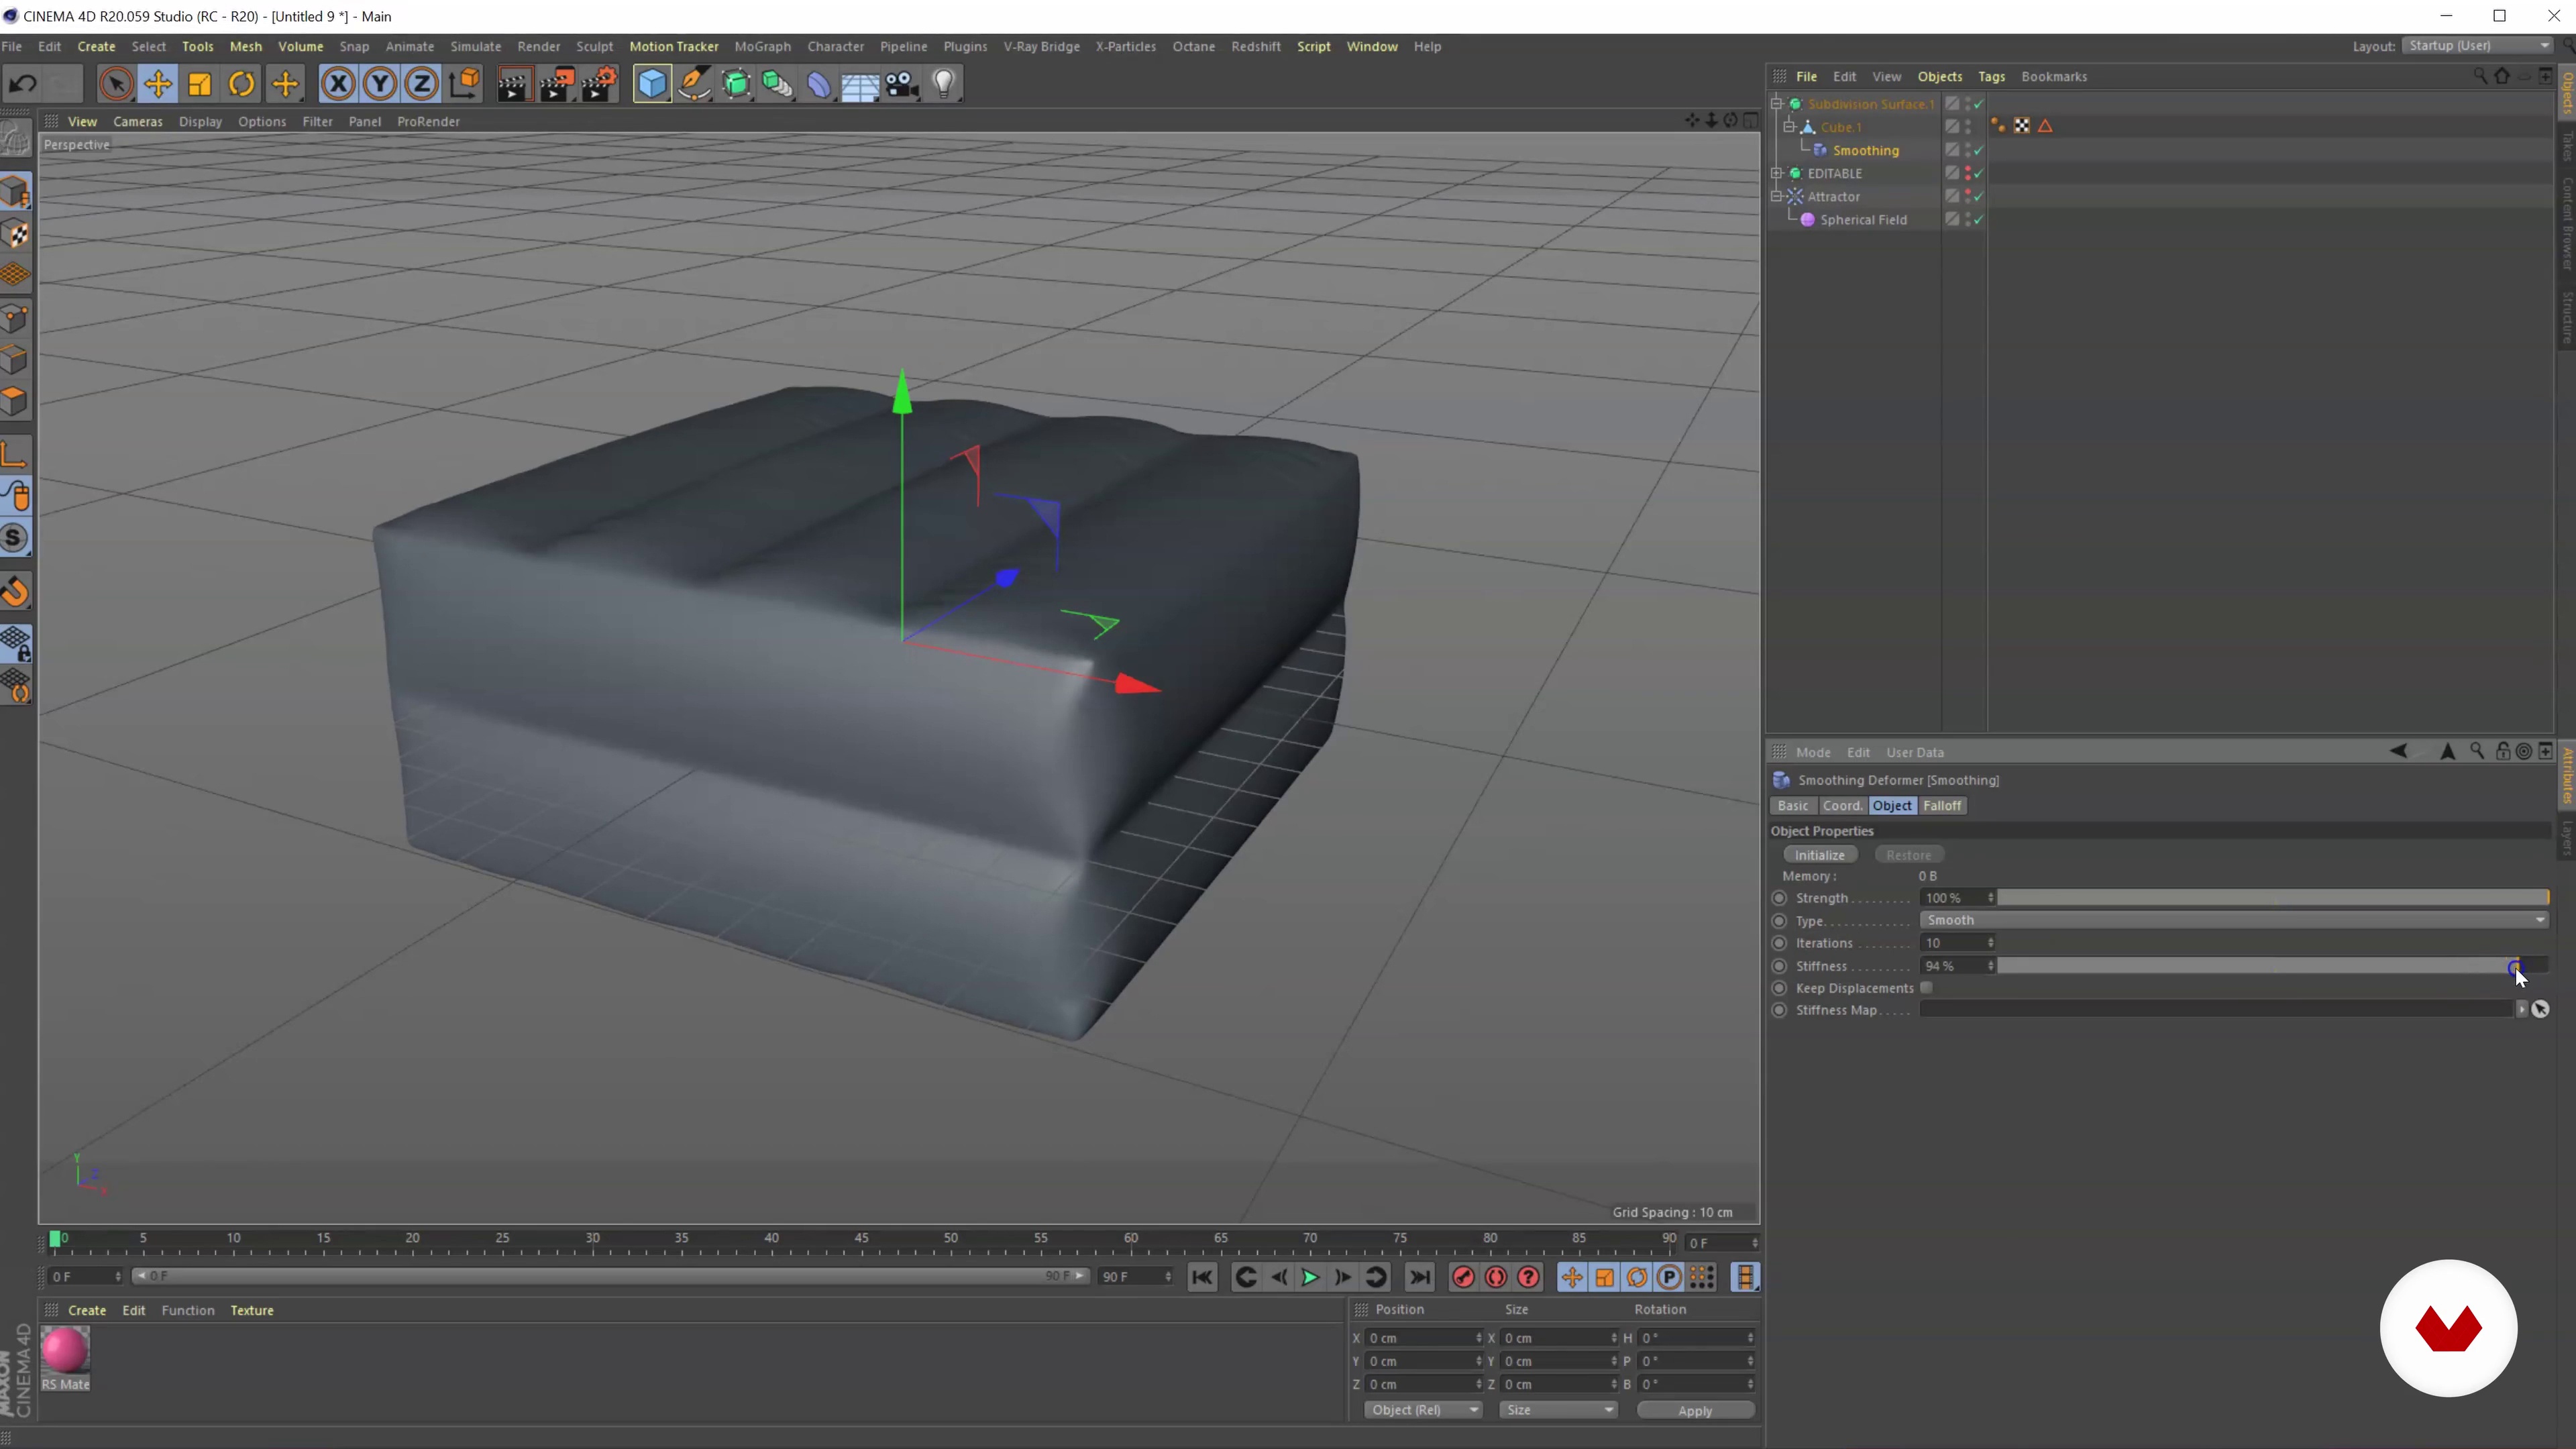Play the animation forwards

pos(1309,1277)
